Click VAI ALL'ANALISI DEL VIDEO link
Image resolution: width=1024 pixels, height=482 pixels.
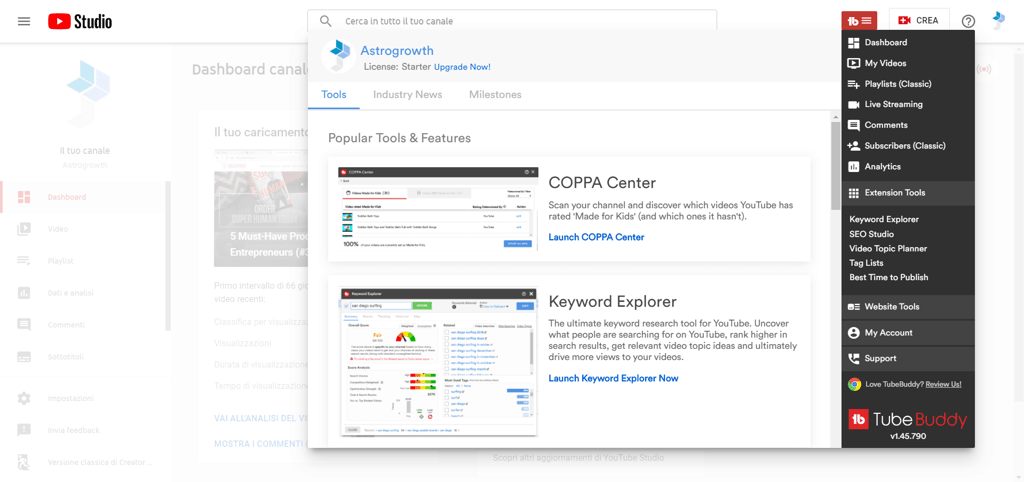point(261,418)
